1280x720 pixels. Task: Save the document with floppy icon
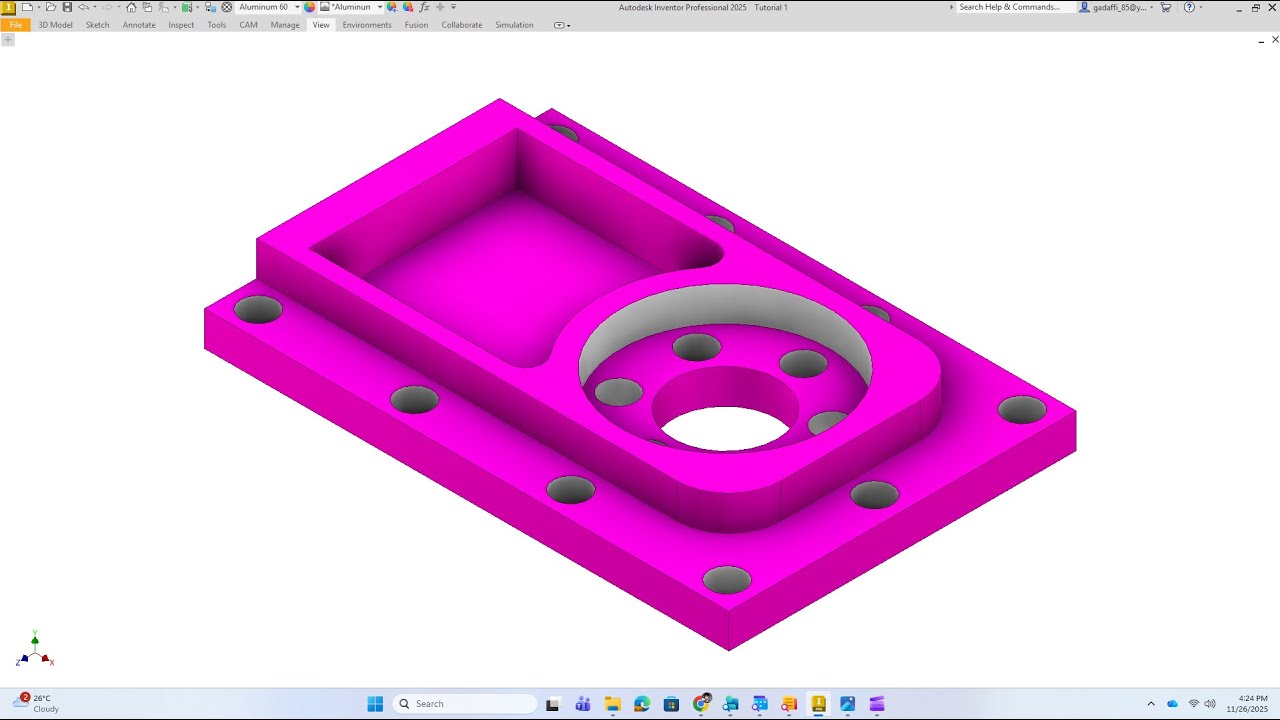click(x=67, y=7)
